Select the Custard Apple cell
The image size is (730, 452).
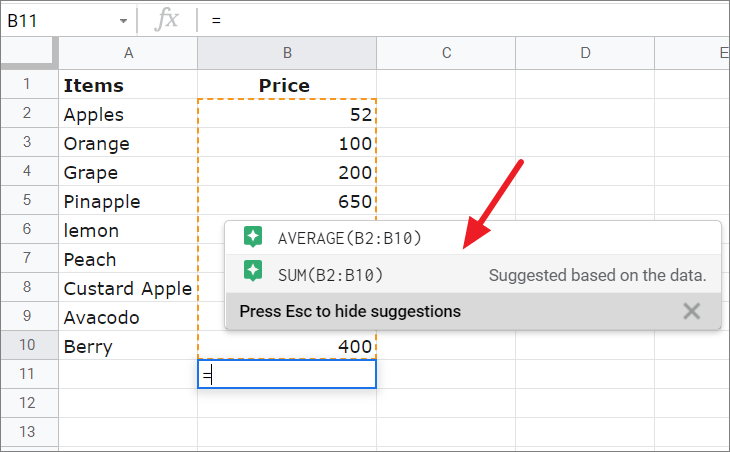(x=128, y=288)
